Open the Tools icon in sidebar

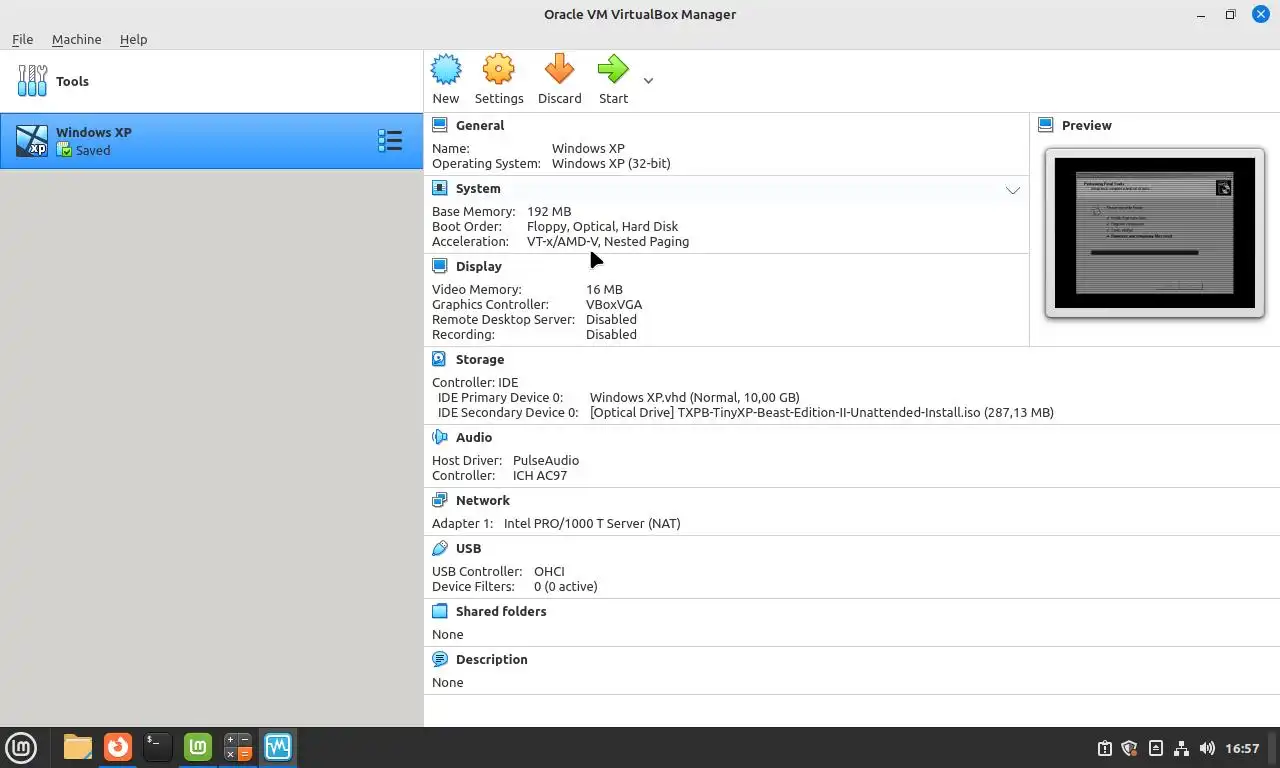pyautogui.click(x=32, y=81)
